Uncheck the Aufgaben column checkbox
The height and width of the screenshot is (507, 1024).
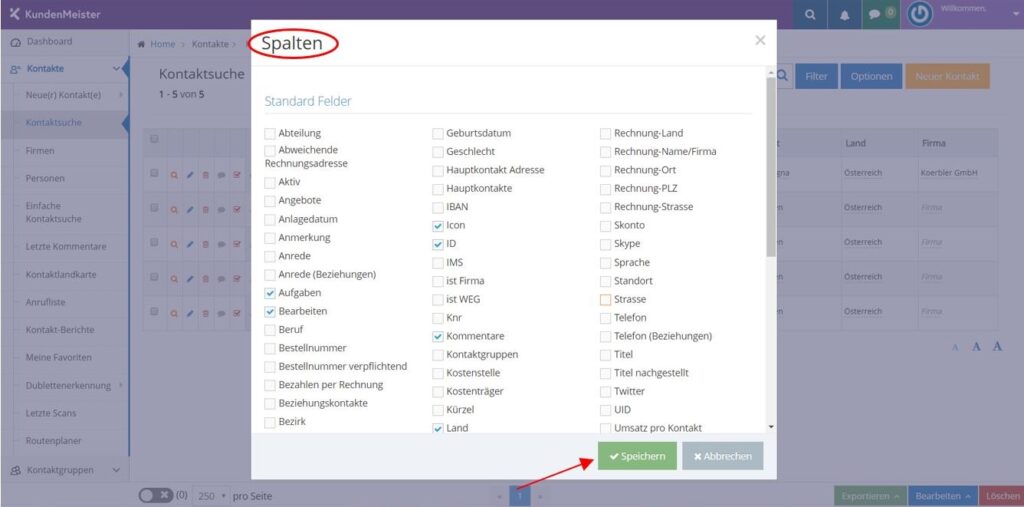(x=270, y=293)
